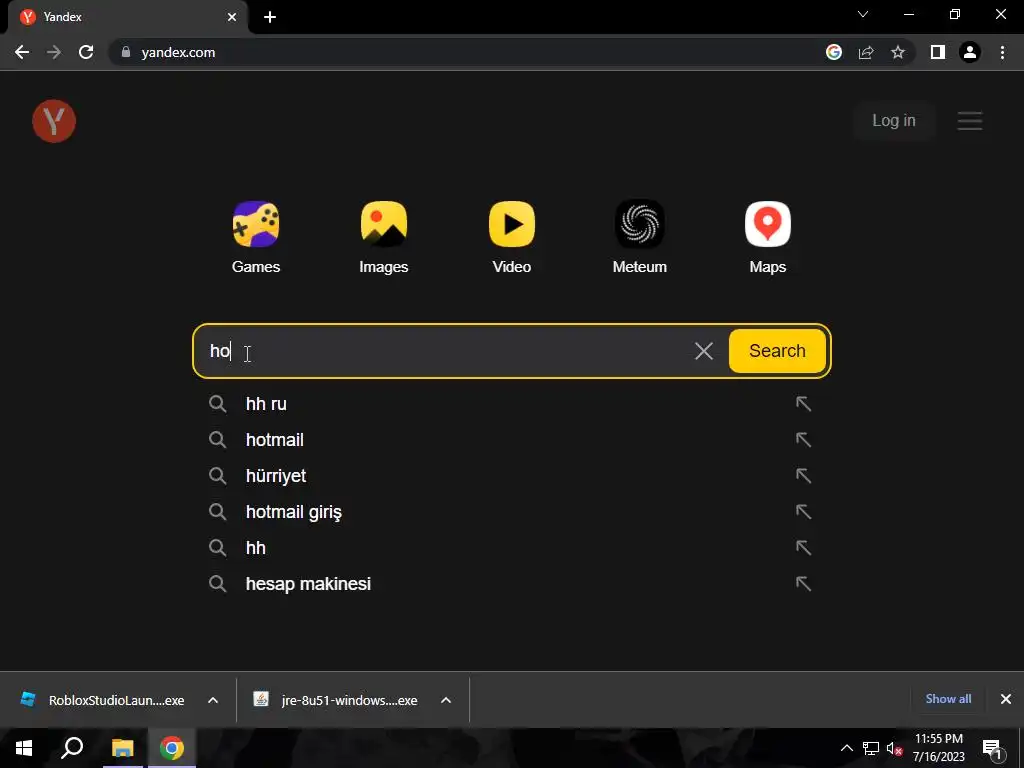Click Show all downloads

(x=948, y=699)
